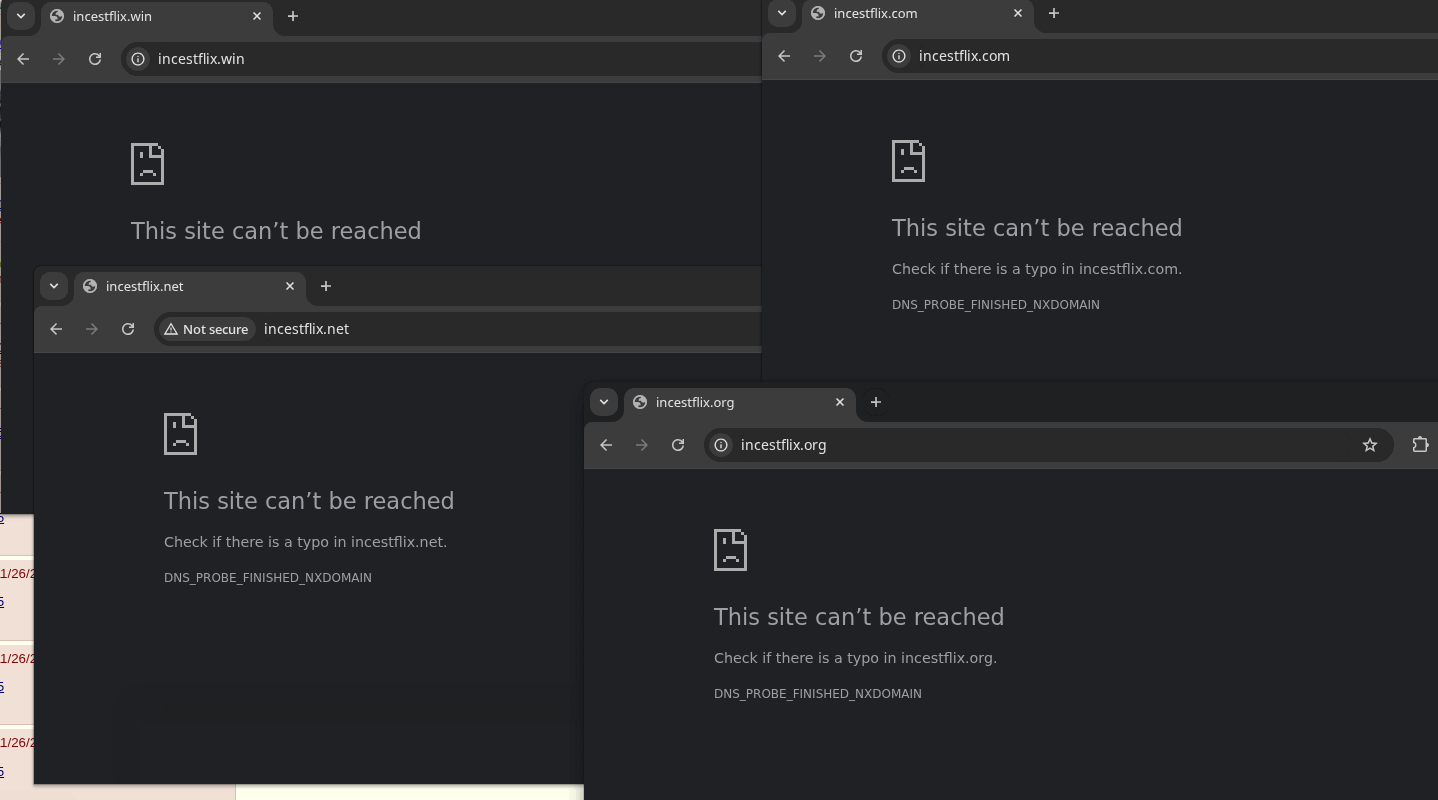Image resolution: width=1438 pixels, height=800 pixels.
Task: Click "This site can't be reached" in incestflix.com window
Action: click(x=1037, y=228)
